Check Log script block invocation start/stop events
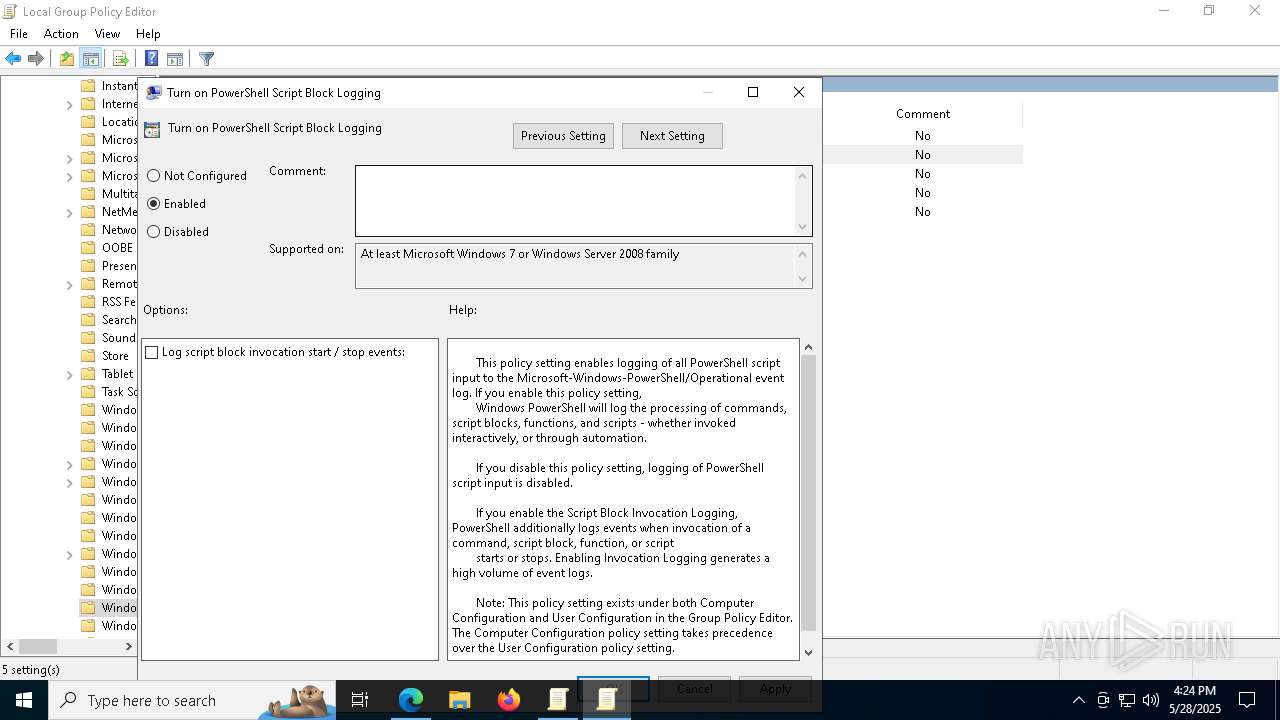Viewport: 1280px width, 720px height. (152, 353)
